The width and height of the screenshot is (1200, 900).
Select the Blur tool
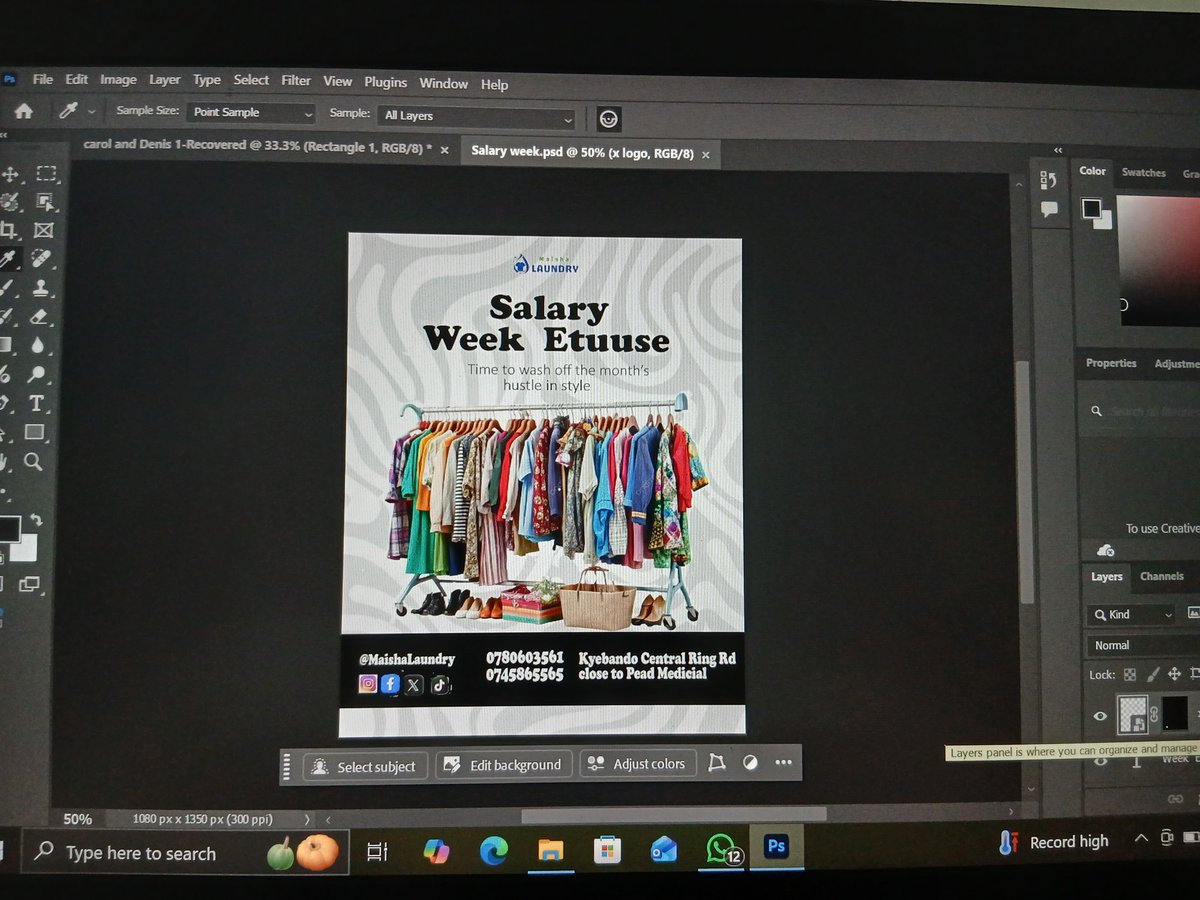pos(38,346)
